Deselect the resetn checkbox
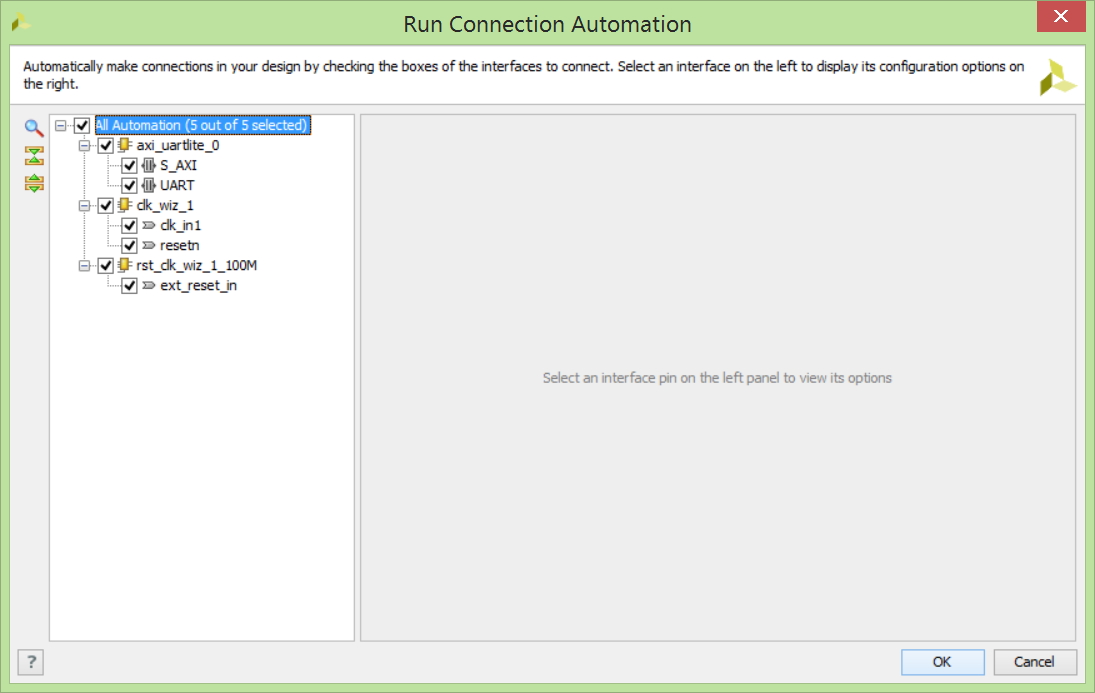 pyautogui.click(x=129, y=246)
